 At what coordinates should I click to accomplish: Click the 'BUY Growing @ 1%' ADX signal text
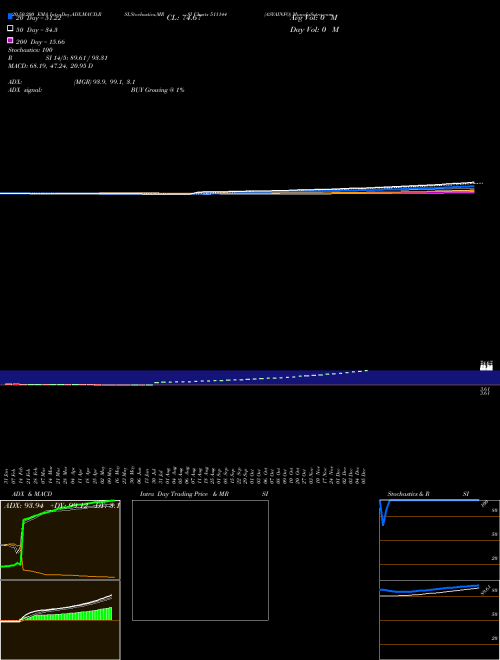click(x=157, y=90)
